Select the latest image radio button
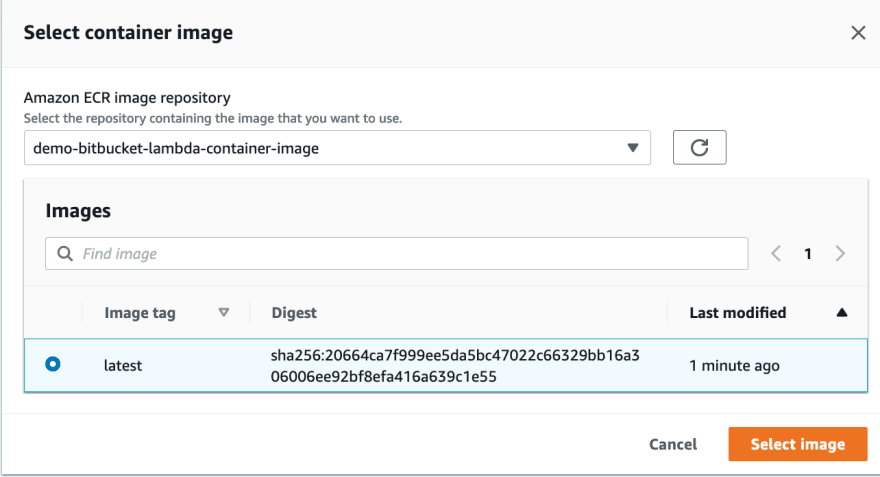This screenshot has height=477, width=880. click(x=53, y=364)
